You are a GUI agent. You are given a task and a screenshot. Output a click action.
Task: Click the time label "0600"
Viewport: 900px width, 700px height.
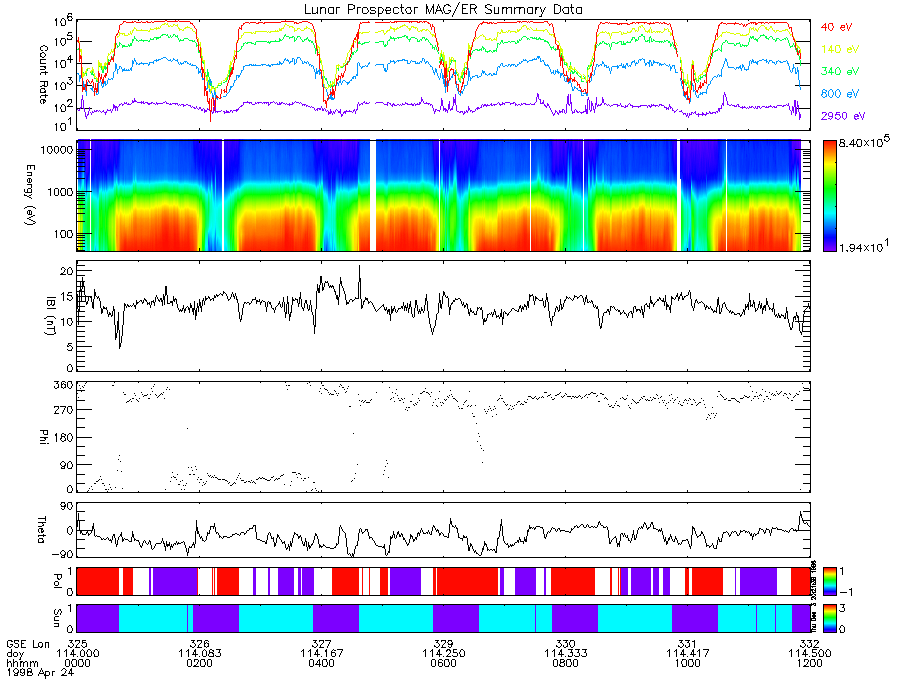(x=444, y=663)
